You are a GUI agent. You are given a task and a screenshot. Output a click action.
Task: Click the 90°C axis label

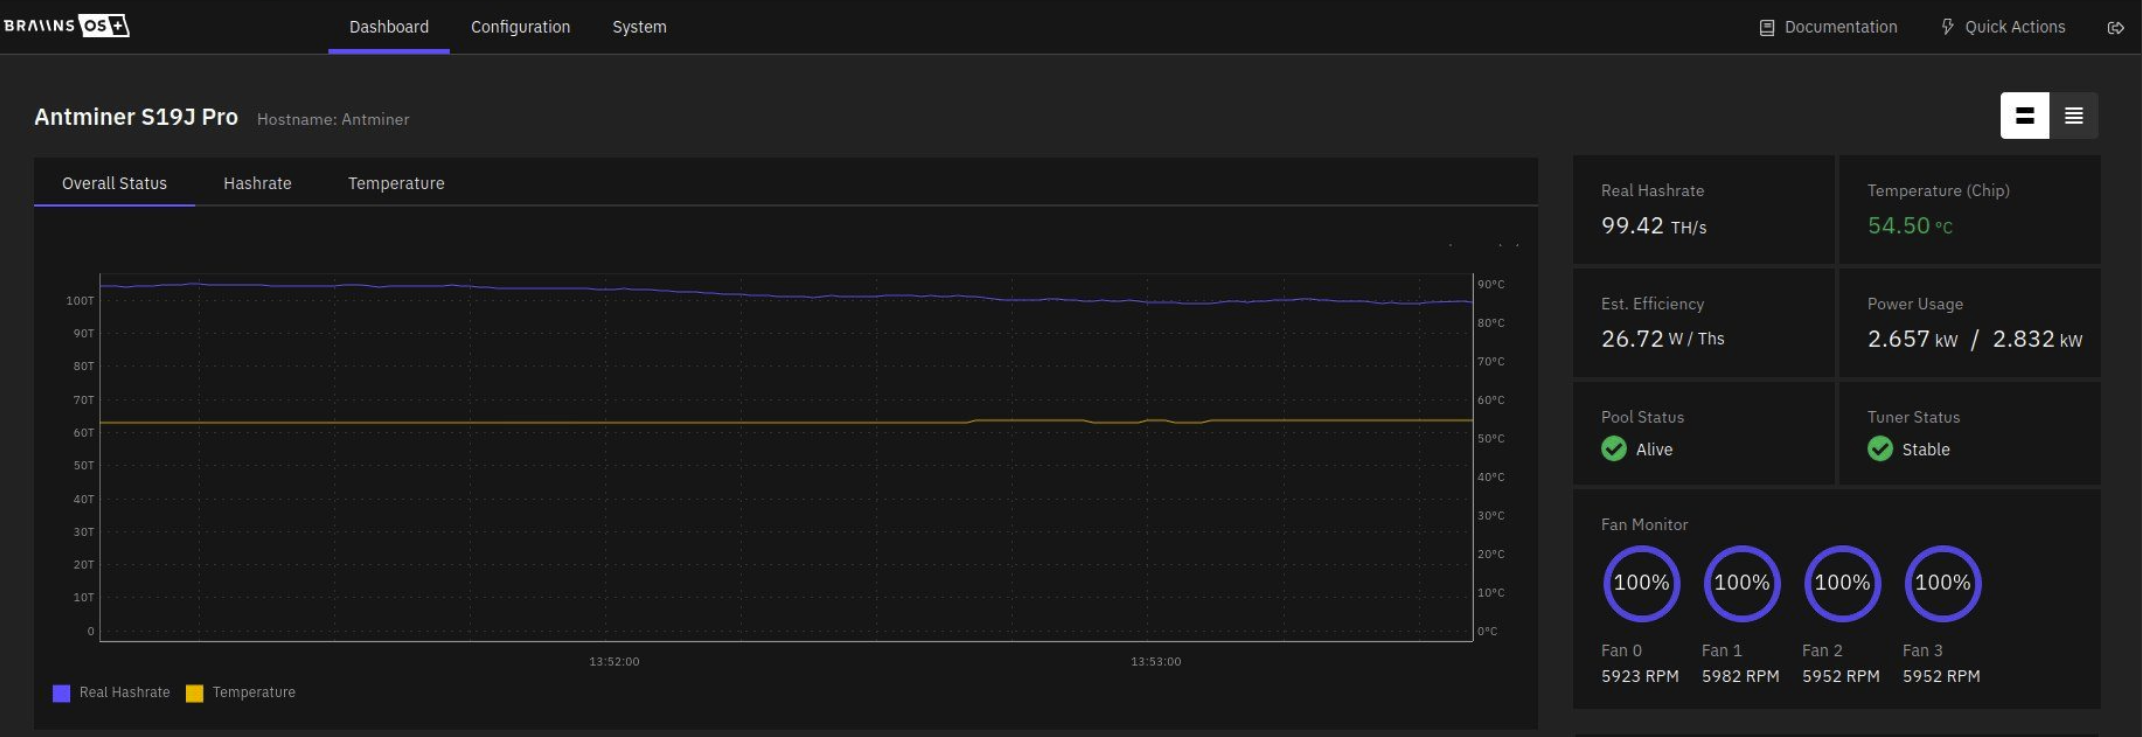point(1491,284)
